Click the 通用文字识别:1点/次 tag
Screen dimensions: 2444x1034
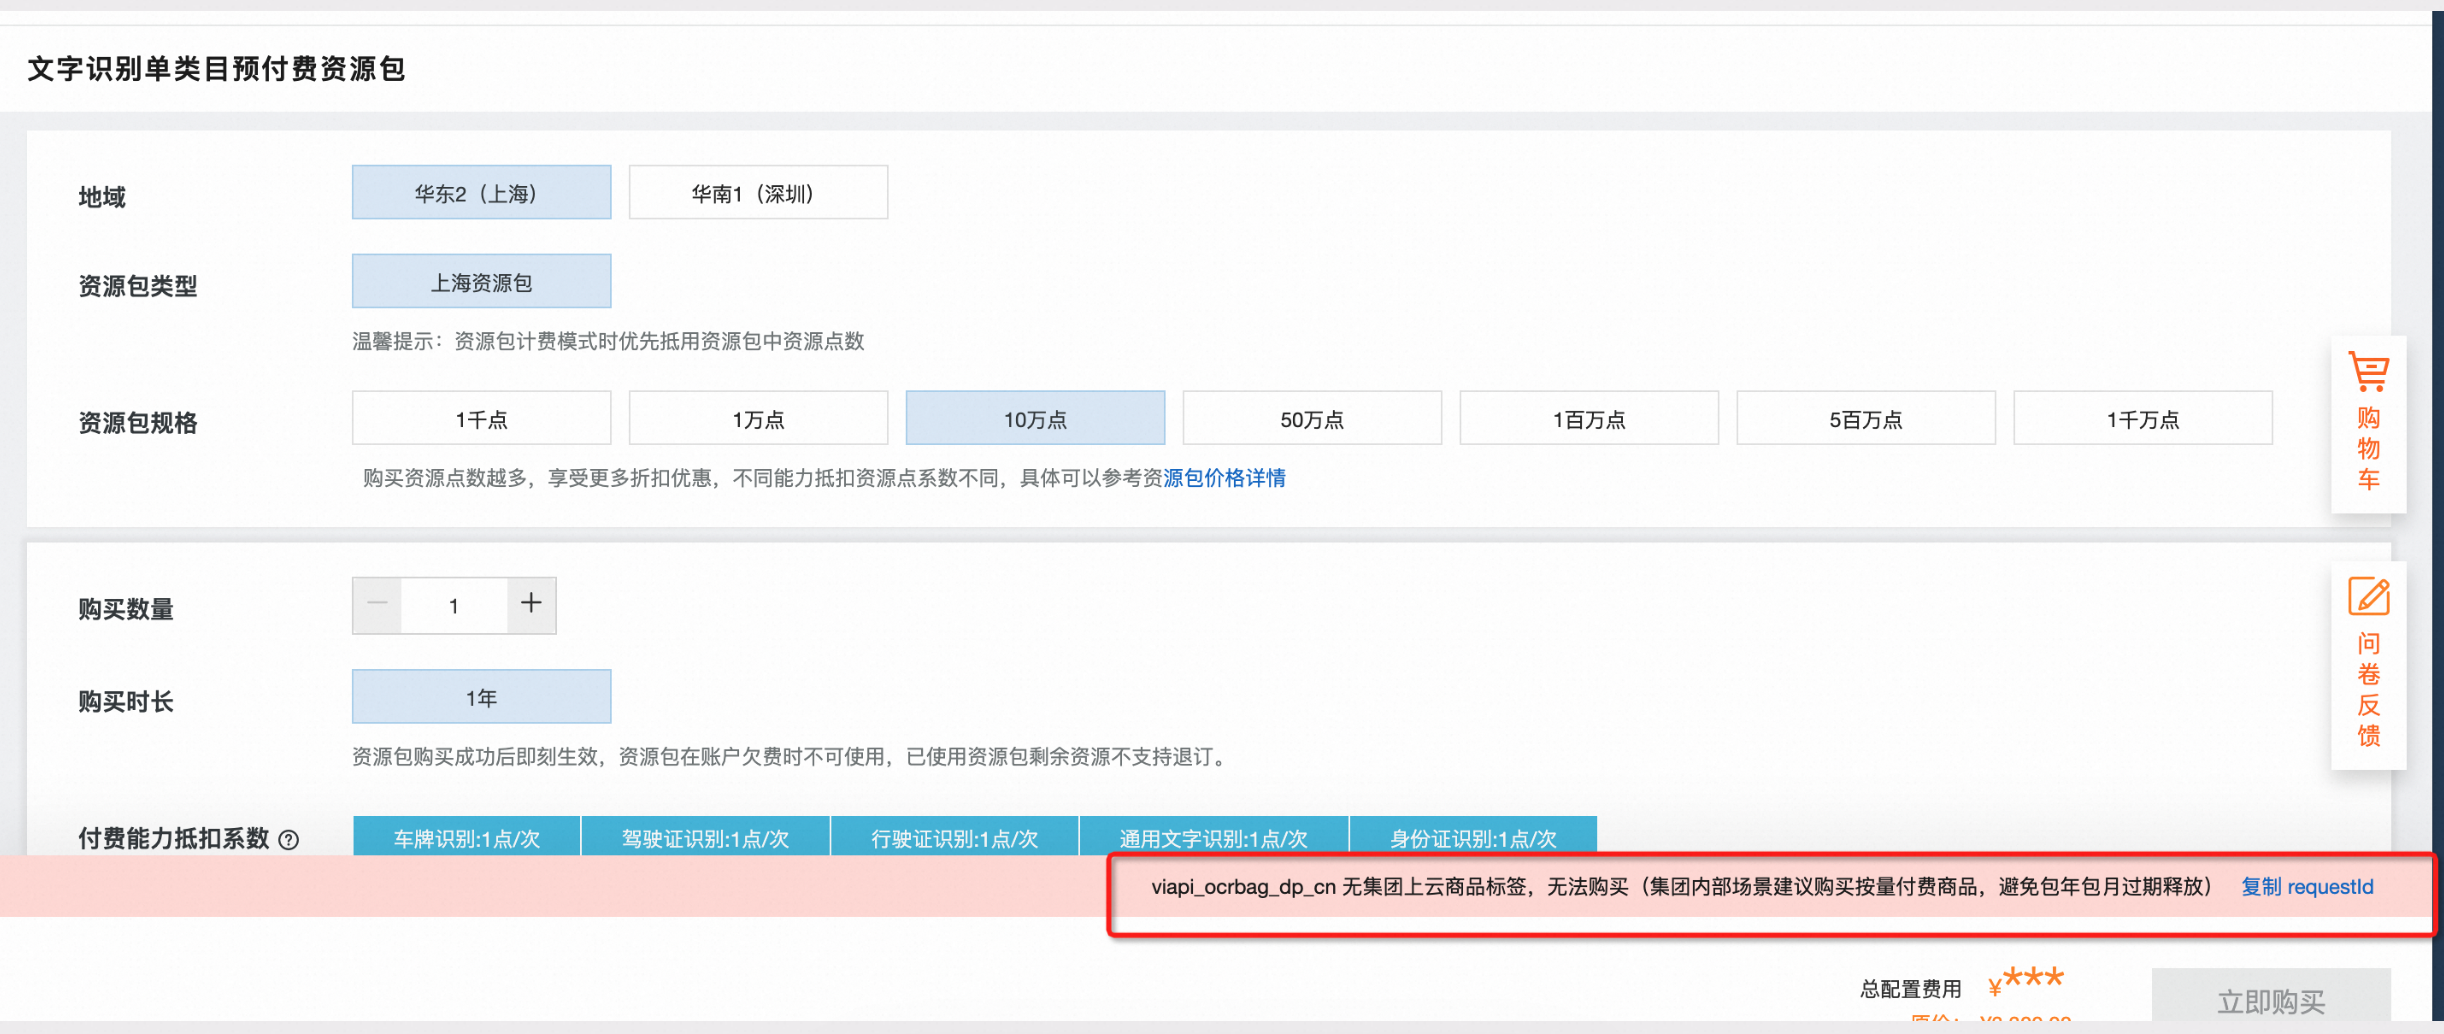tap(1213, 838)
